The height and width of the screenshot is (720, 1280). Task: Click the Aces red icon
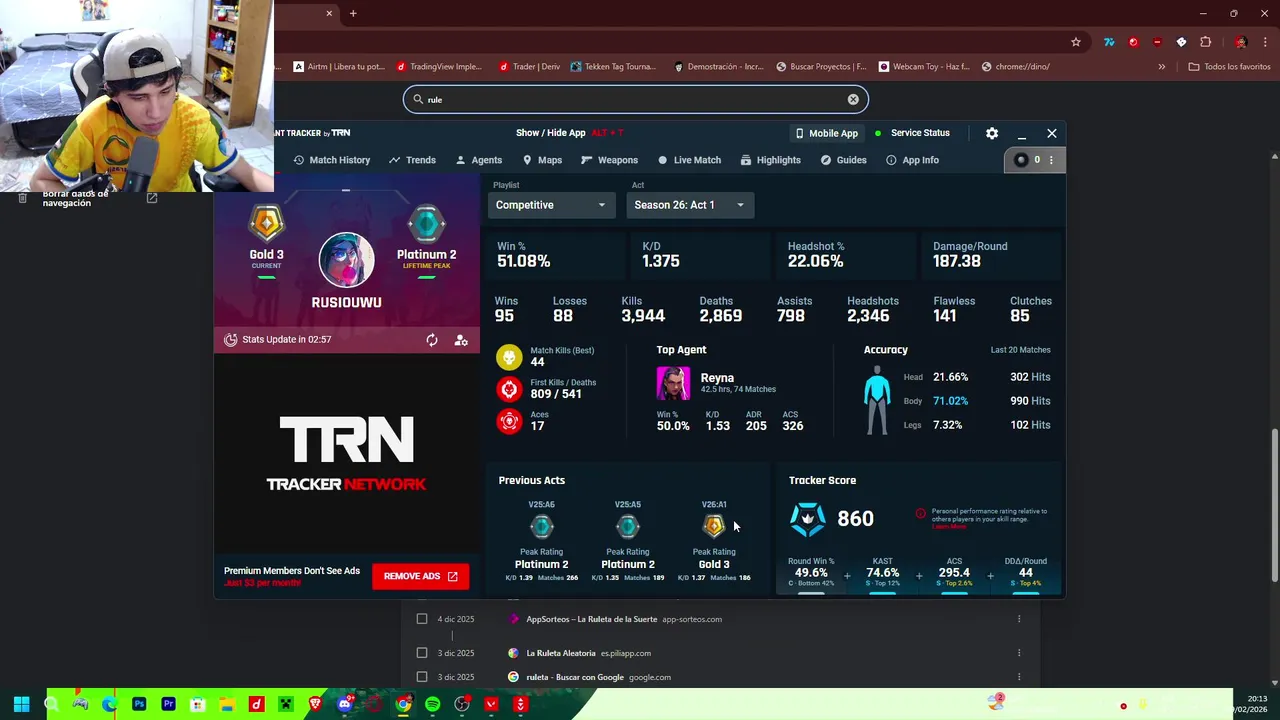tap(509, 421)
